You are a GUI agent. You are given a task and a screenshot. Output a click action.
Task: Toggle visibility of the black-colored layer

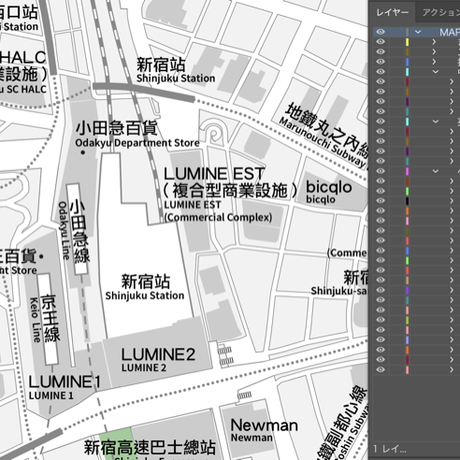(x=380, y=201)
